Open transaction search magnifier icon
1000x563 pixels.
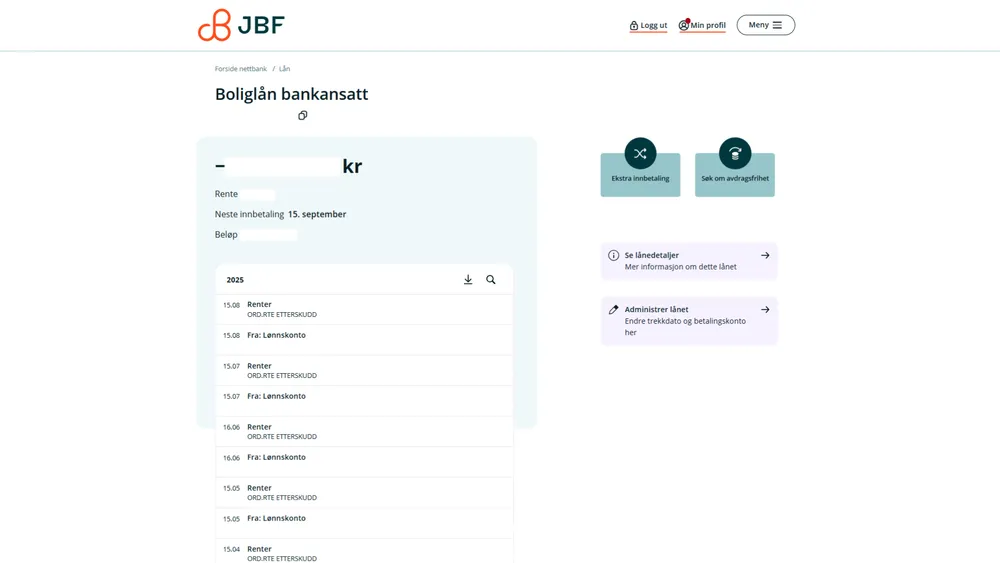tap(491, 280)
